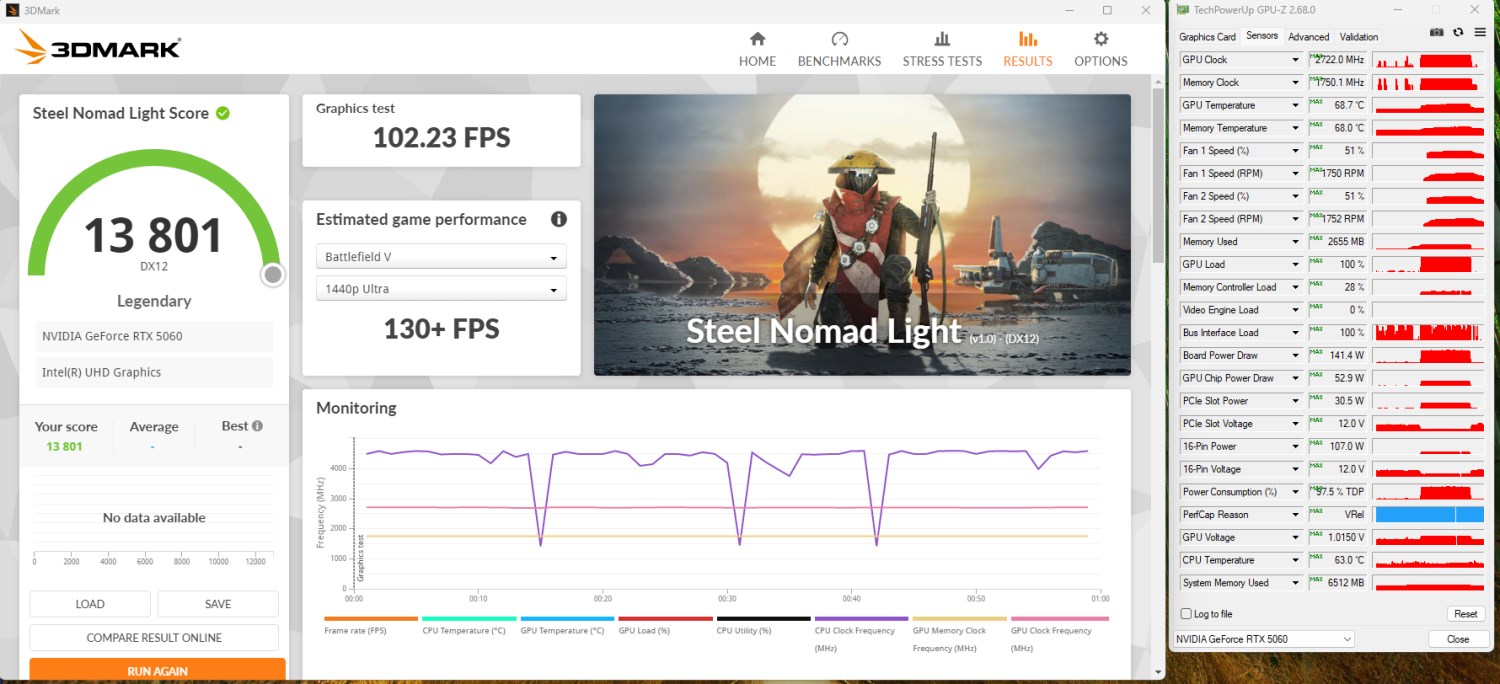Switch to the Graphics Card tab in GPU-Z
The width and height of the screenshot is (1500, 684).
(x=1207, y=37)
